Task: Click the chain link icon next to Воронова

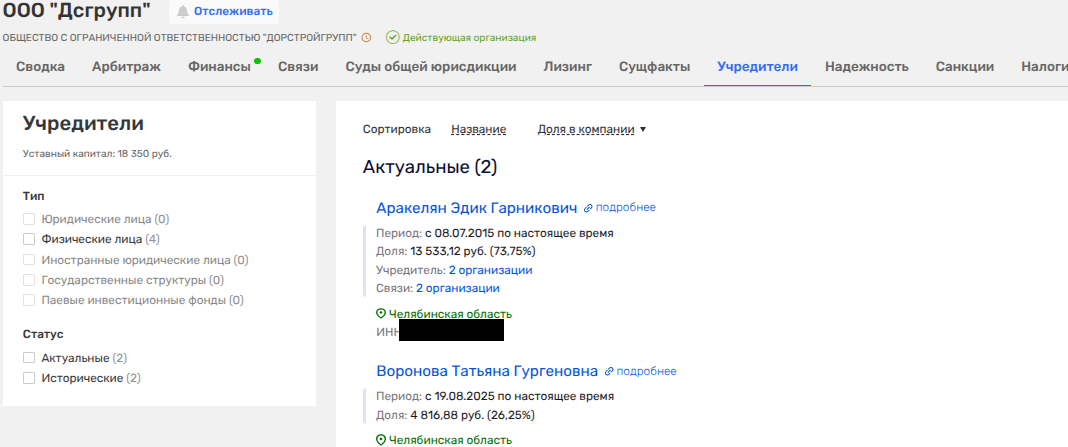Action: click(x=609, y=371)
